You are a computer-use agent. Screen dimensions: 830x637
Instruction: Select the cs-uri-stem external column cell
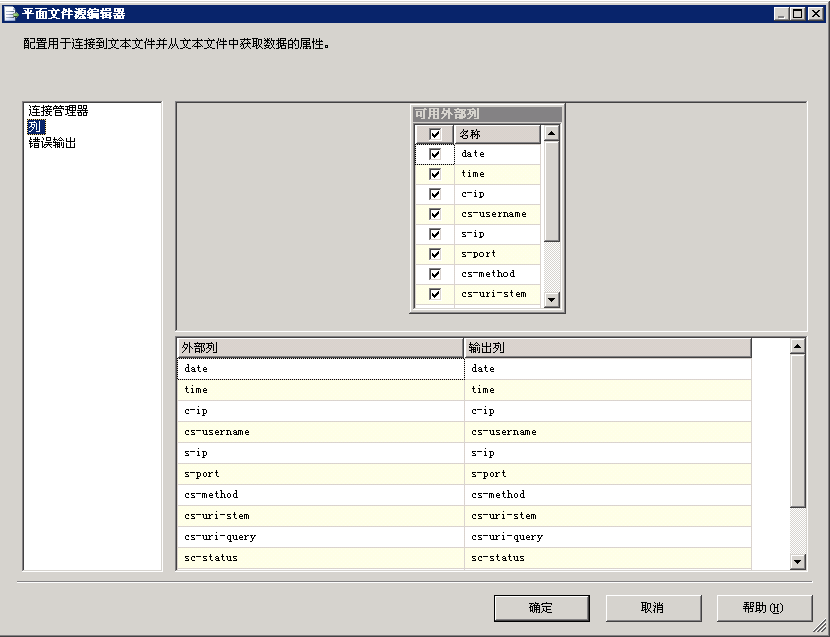click(x=321, y=516)
